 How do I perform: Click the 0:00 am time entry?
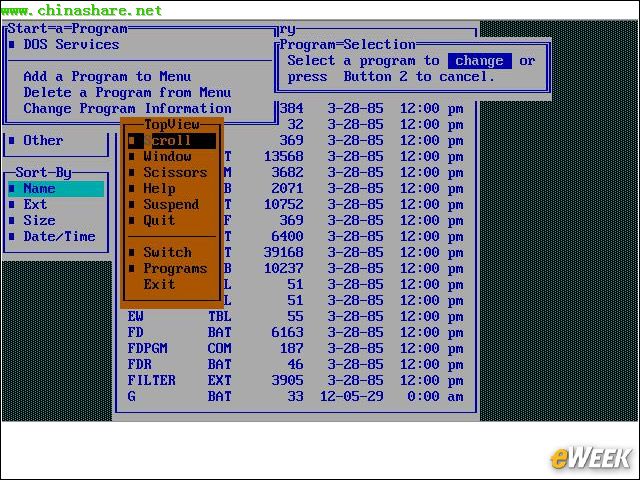tap(435, 396)
